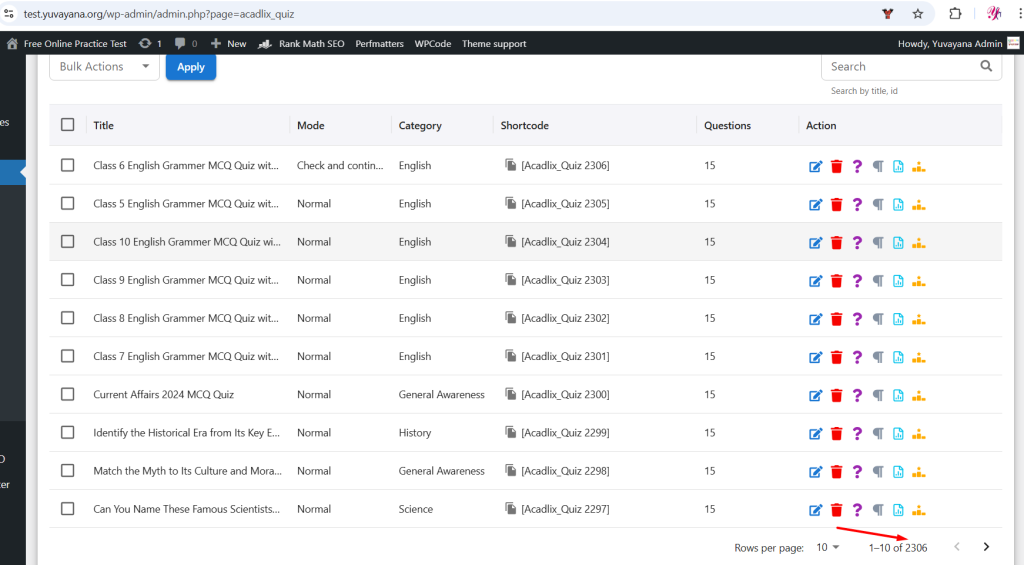The image size is (1024, 565).
Task: Select all quizzes with the header checkbox
Action: pyautogui.click(x=67, y=125)
